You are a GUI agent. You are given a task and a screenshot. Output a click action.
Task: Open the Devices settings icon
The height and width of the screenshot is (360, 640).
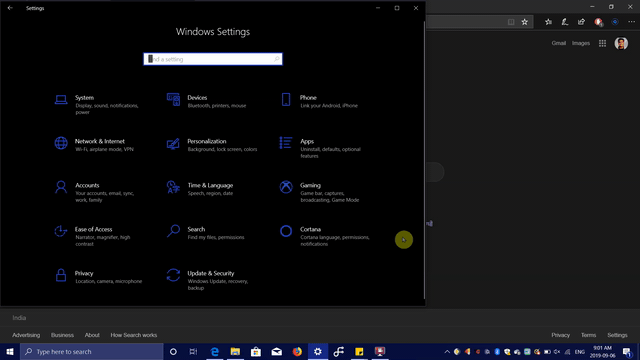(173, 100)
